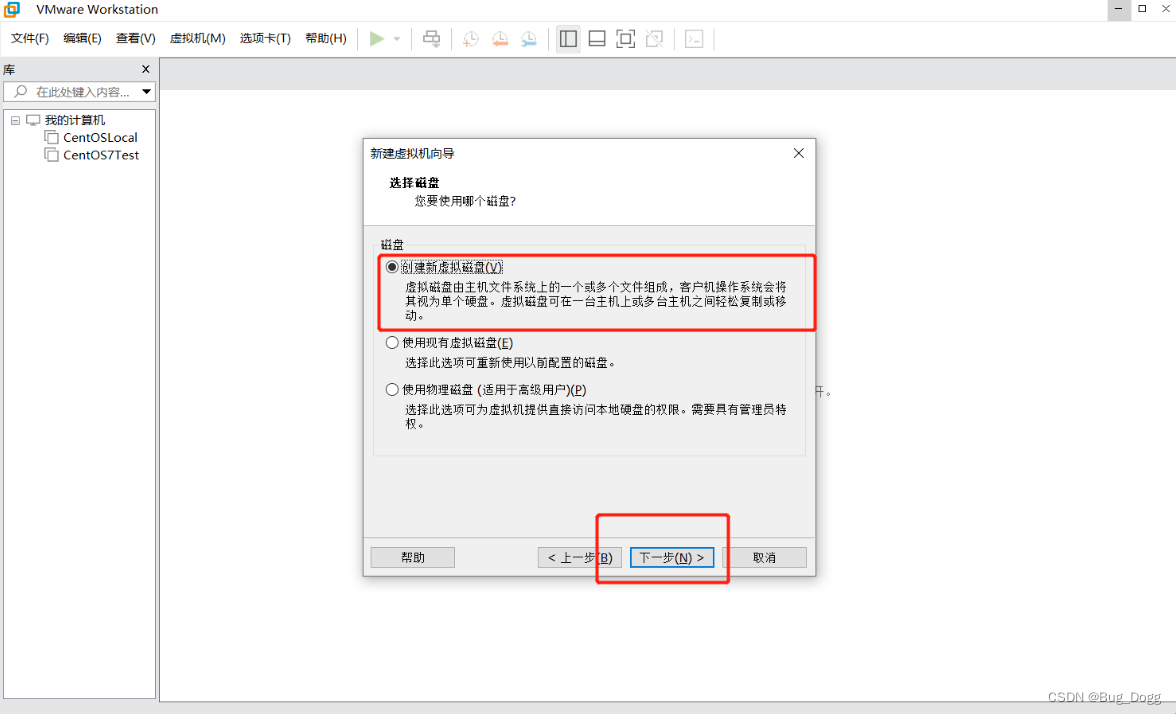This screenshot has height=714, width=1176.
Task: Toggle the library sidebar view icon
Action: point(568,38)
